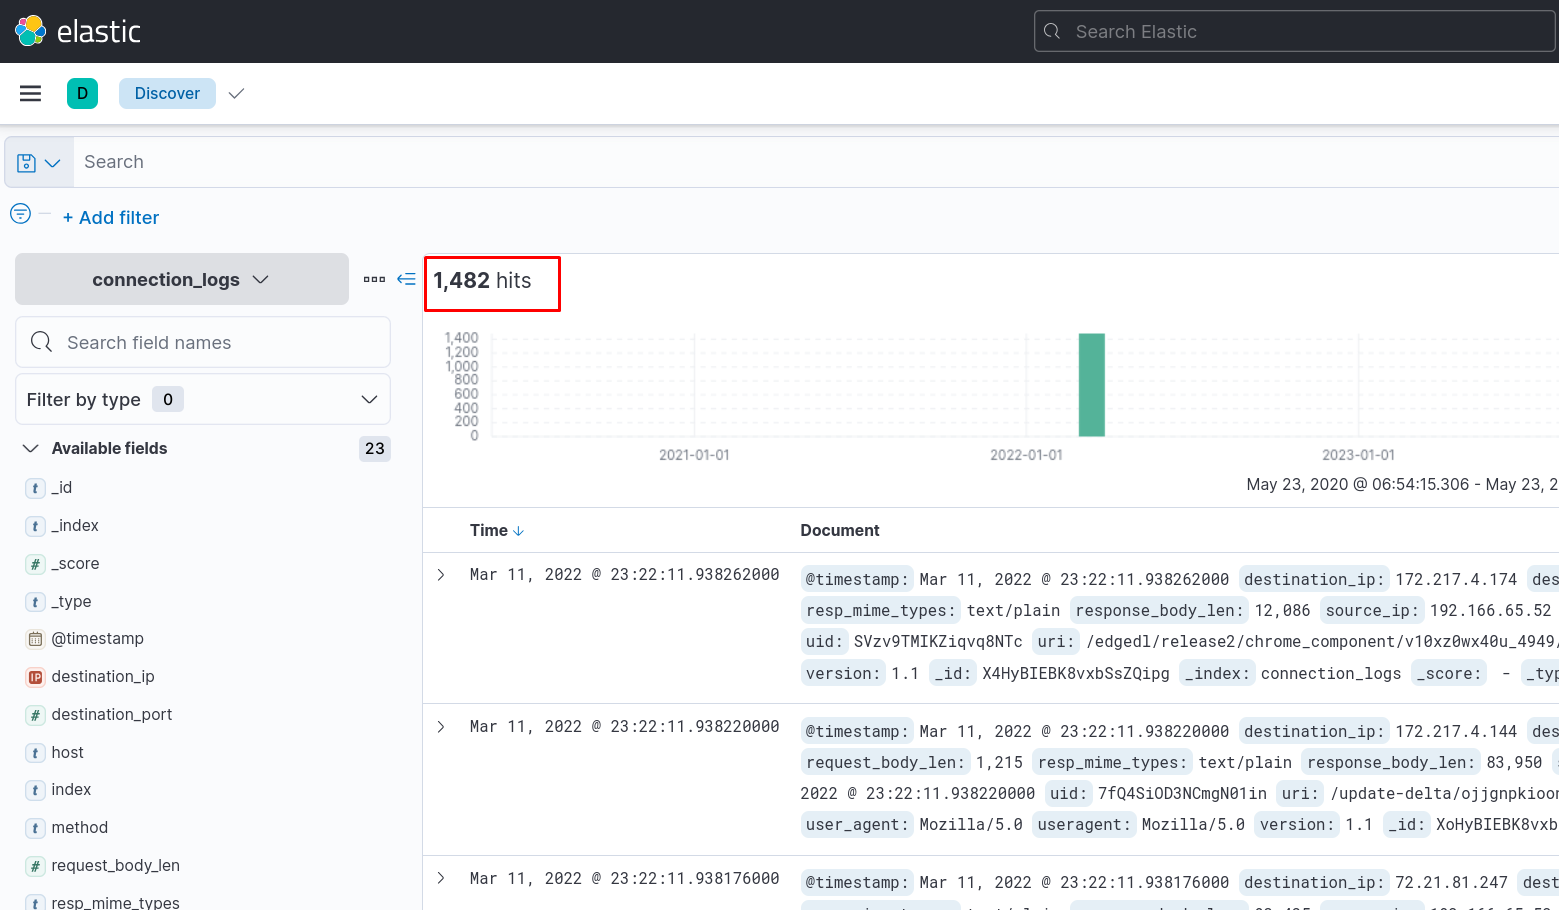Click the IP type icon of destination_ip
This screenshot has width=1559, height=910.
click(x=35, y=677)
